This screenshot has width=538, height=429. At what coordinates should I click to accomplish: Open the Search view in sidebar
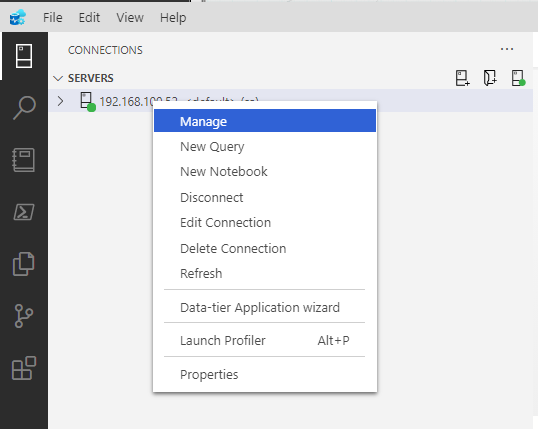click(x=24, y=107)
